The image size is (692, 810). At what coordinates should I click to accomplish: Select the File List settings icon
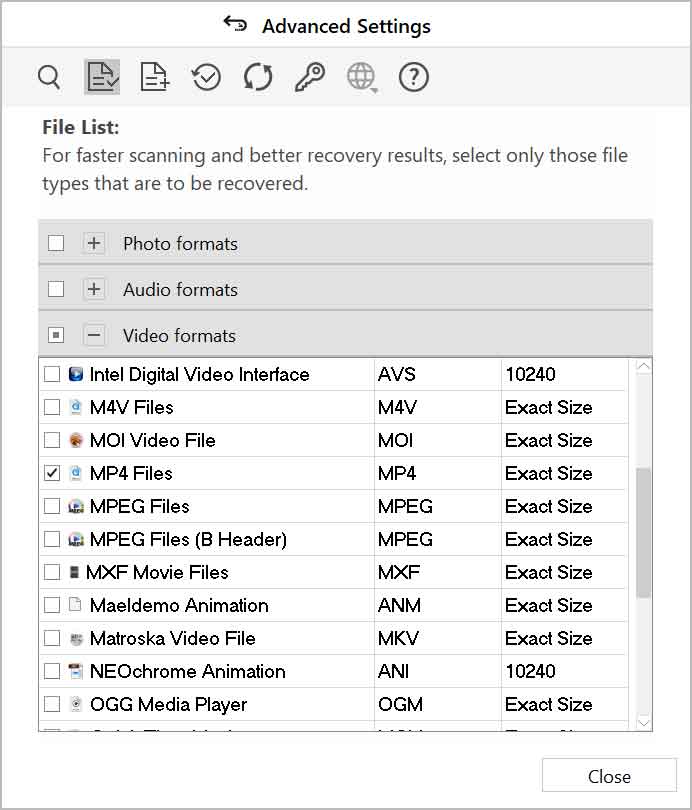click(101, 77)
